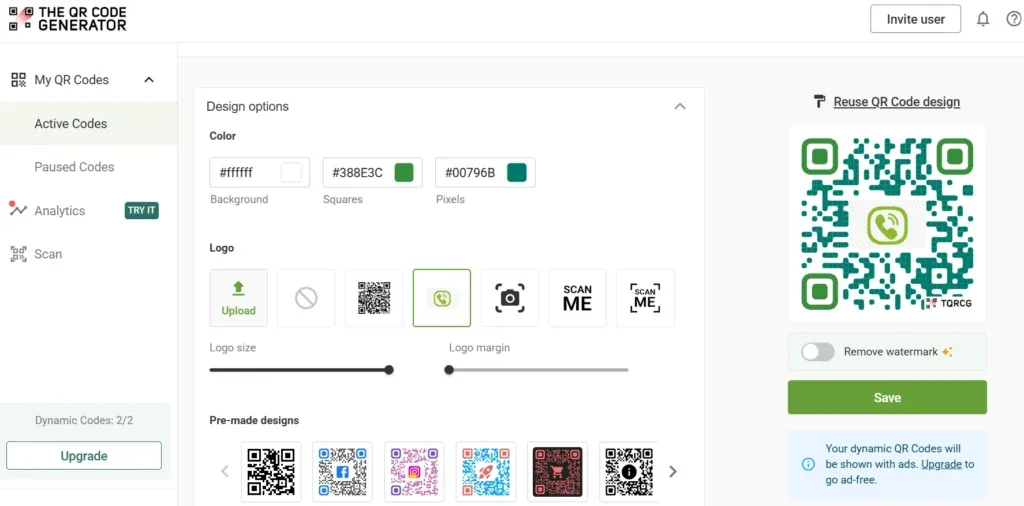Show next pre-made designs
This screenshot has width=1024, height=506.
[673, 471]
